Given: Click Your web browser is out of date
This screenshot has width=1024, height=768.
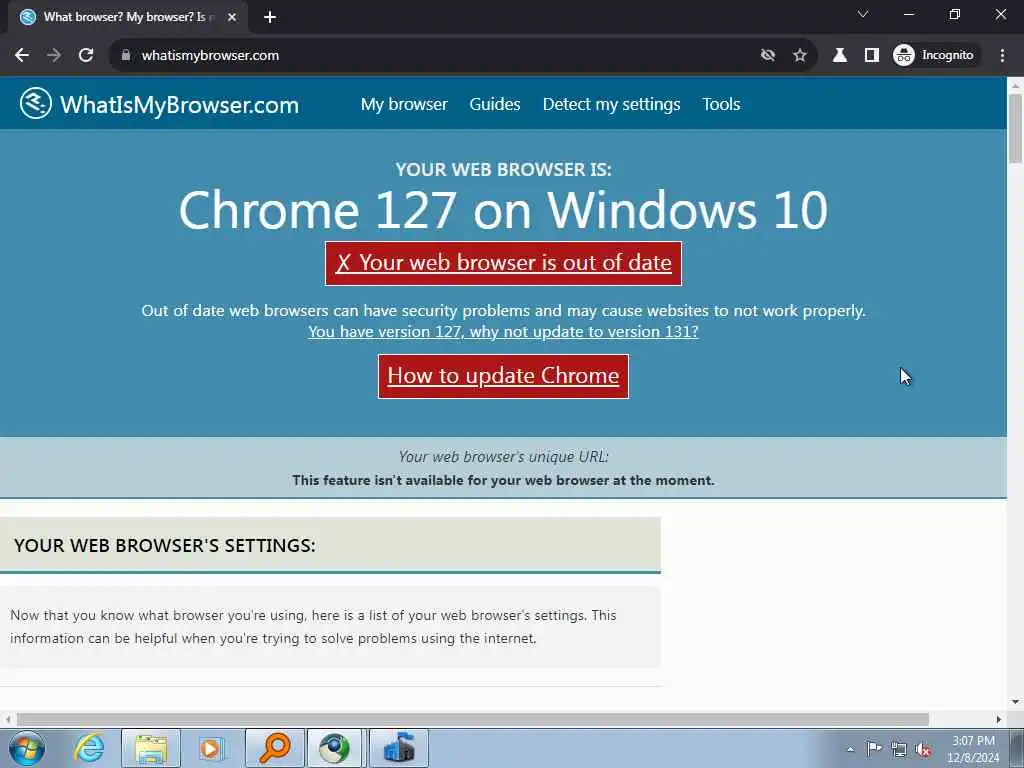Looking at the screenshot, I should 503,263.
